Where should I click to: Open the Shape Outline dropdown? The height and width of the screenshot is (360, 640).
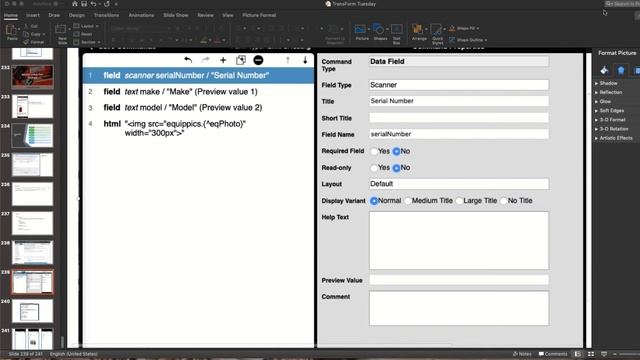(468, 40)
